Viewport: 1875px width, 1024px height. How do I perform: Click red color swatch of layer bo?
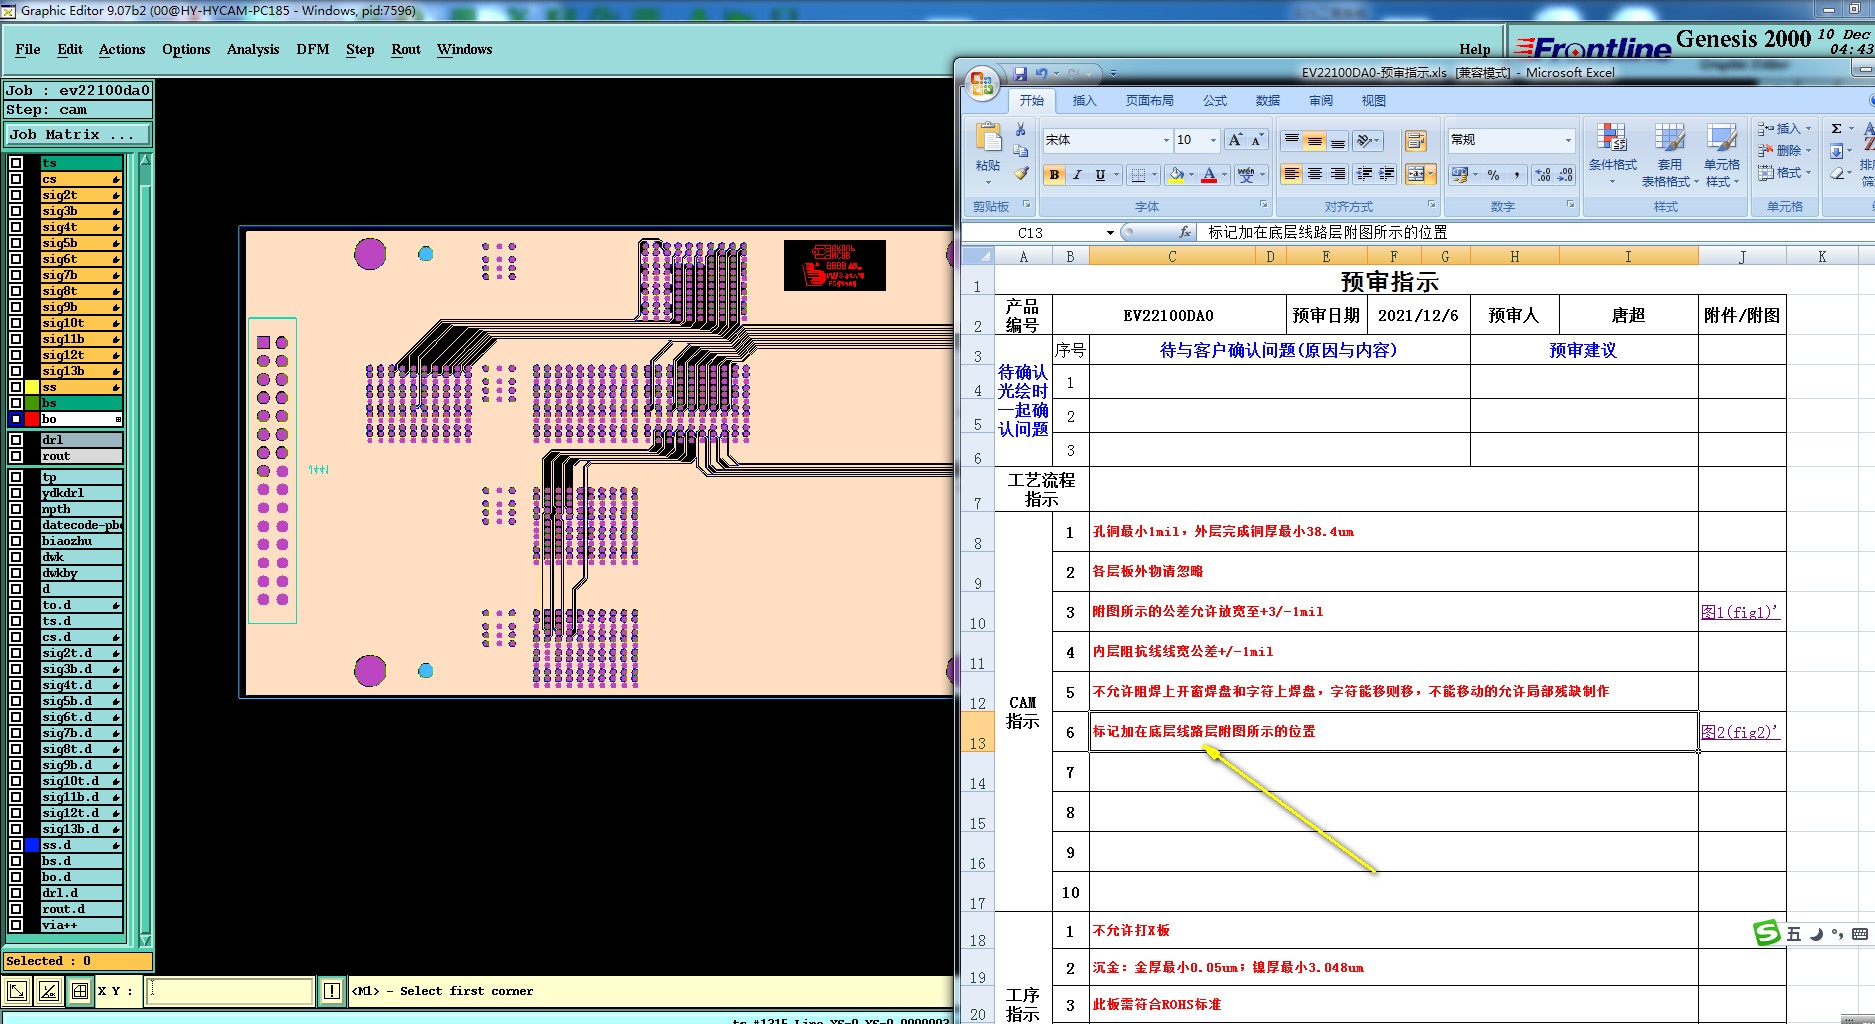pos(32,419)
